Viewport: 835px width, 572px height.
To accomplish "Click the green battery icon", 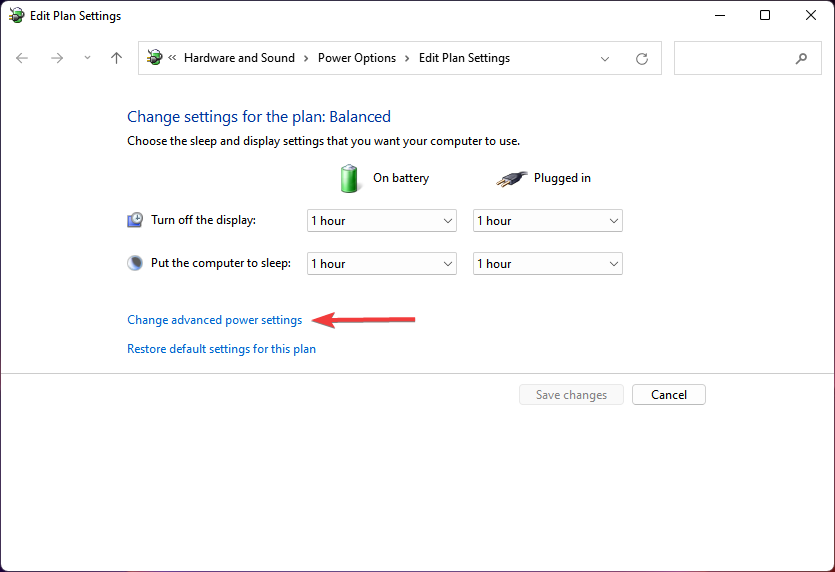I will click(x=349, y=178).
